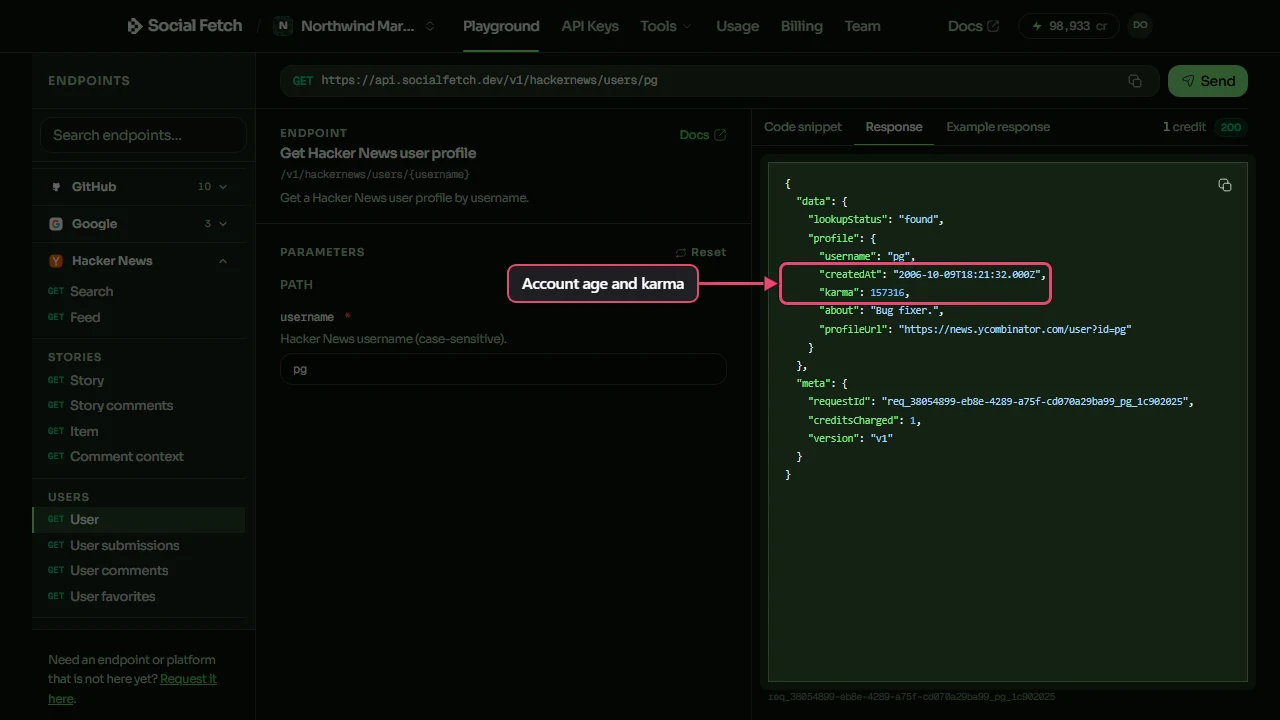Screen dimensions: 1280x720
Task: Click the Northwind workspace N badge
Action: [283, 26]
